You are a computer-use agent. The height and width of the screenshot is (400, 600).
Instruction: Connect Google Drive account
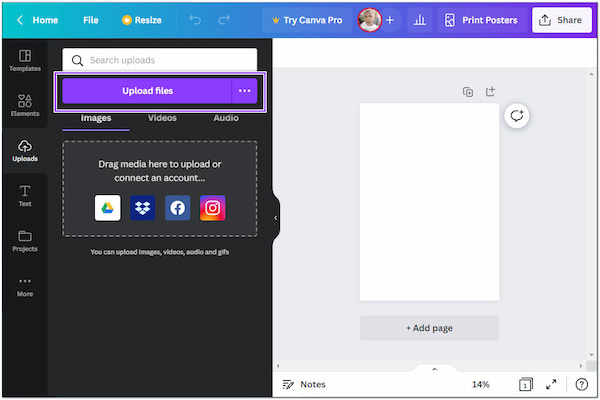[108, 208]
